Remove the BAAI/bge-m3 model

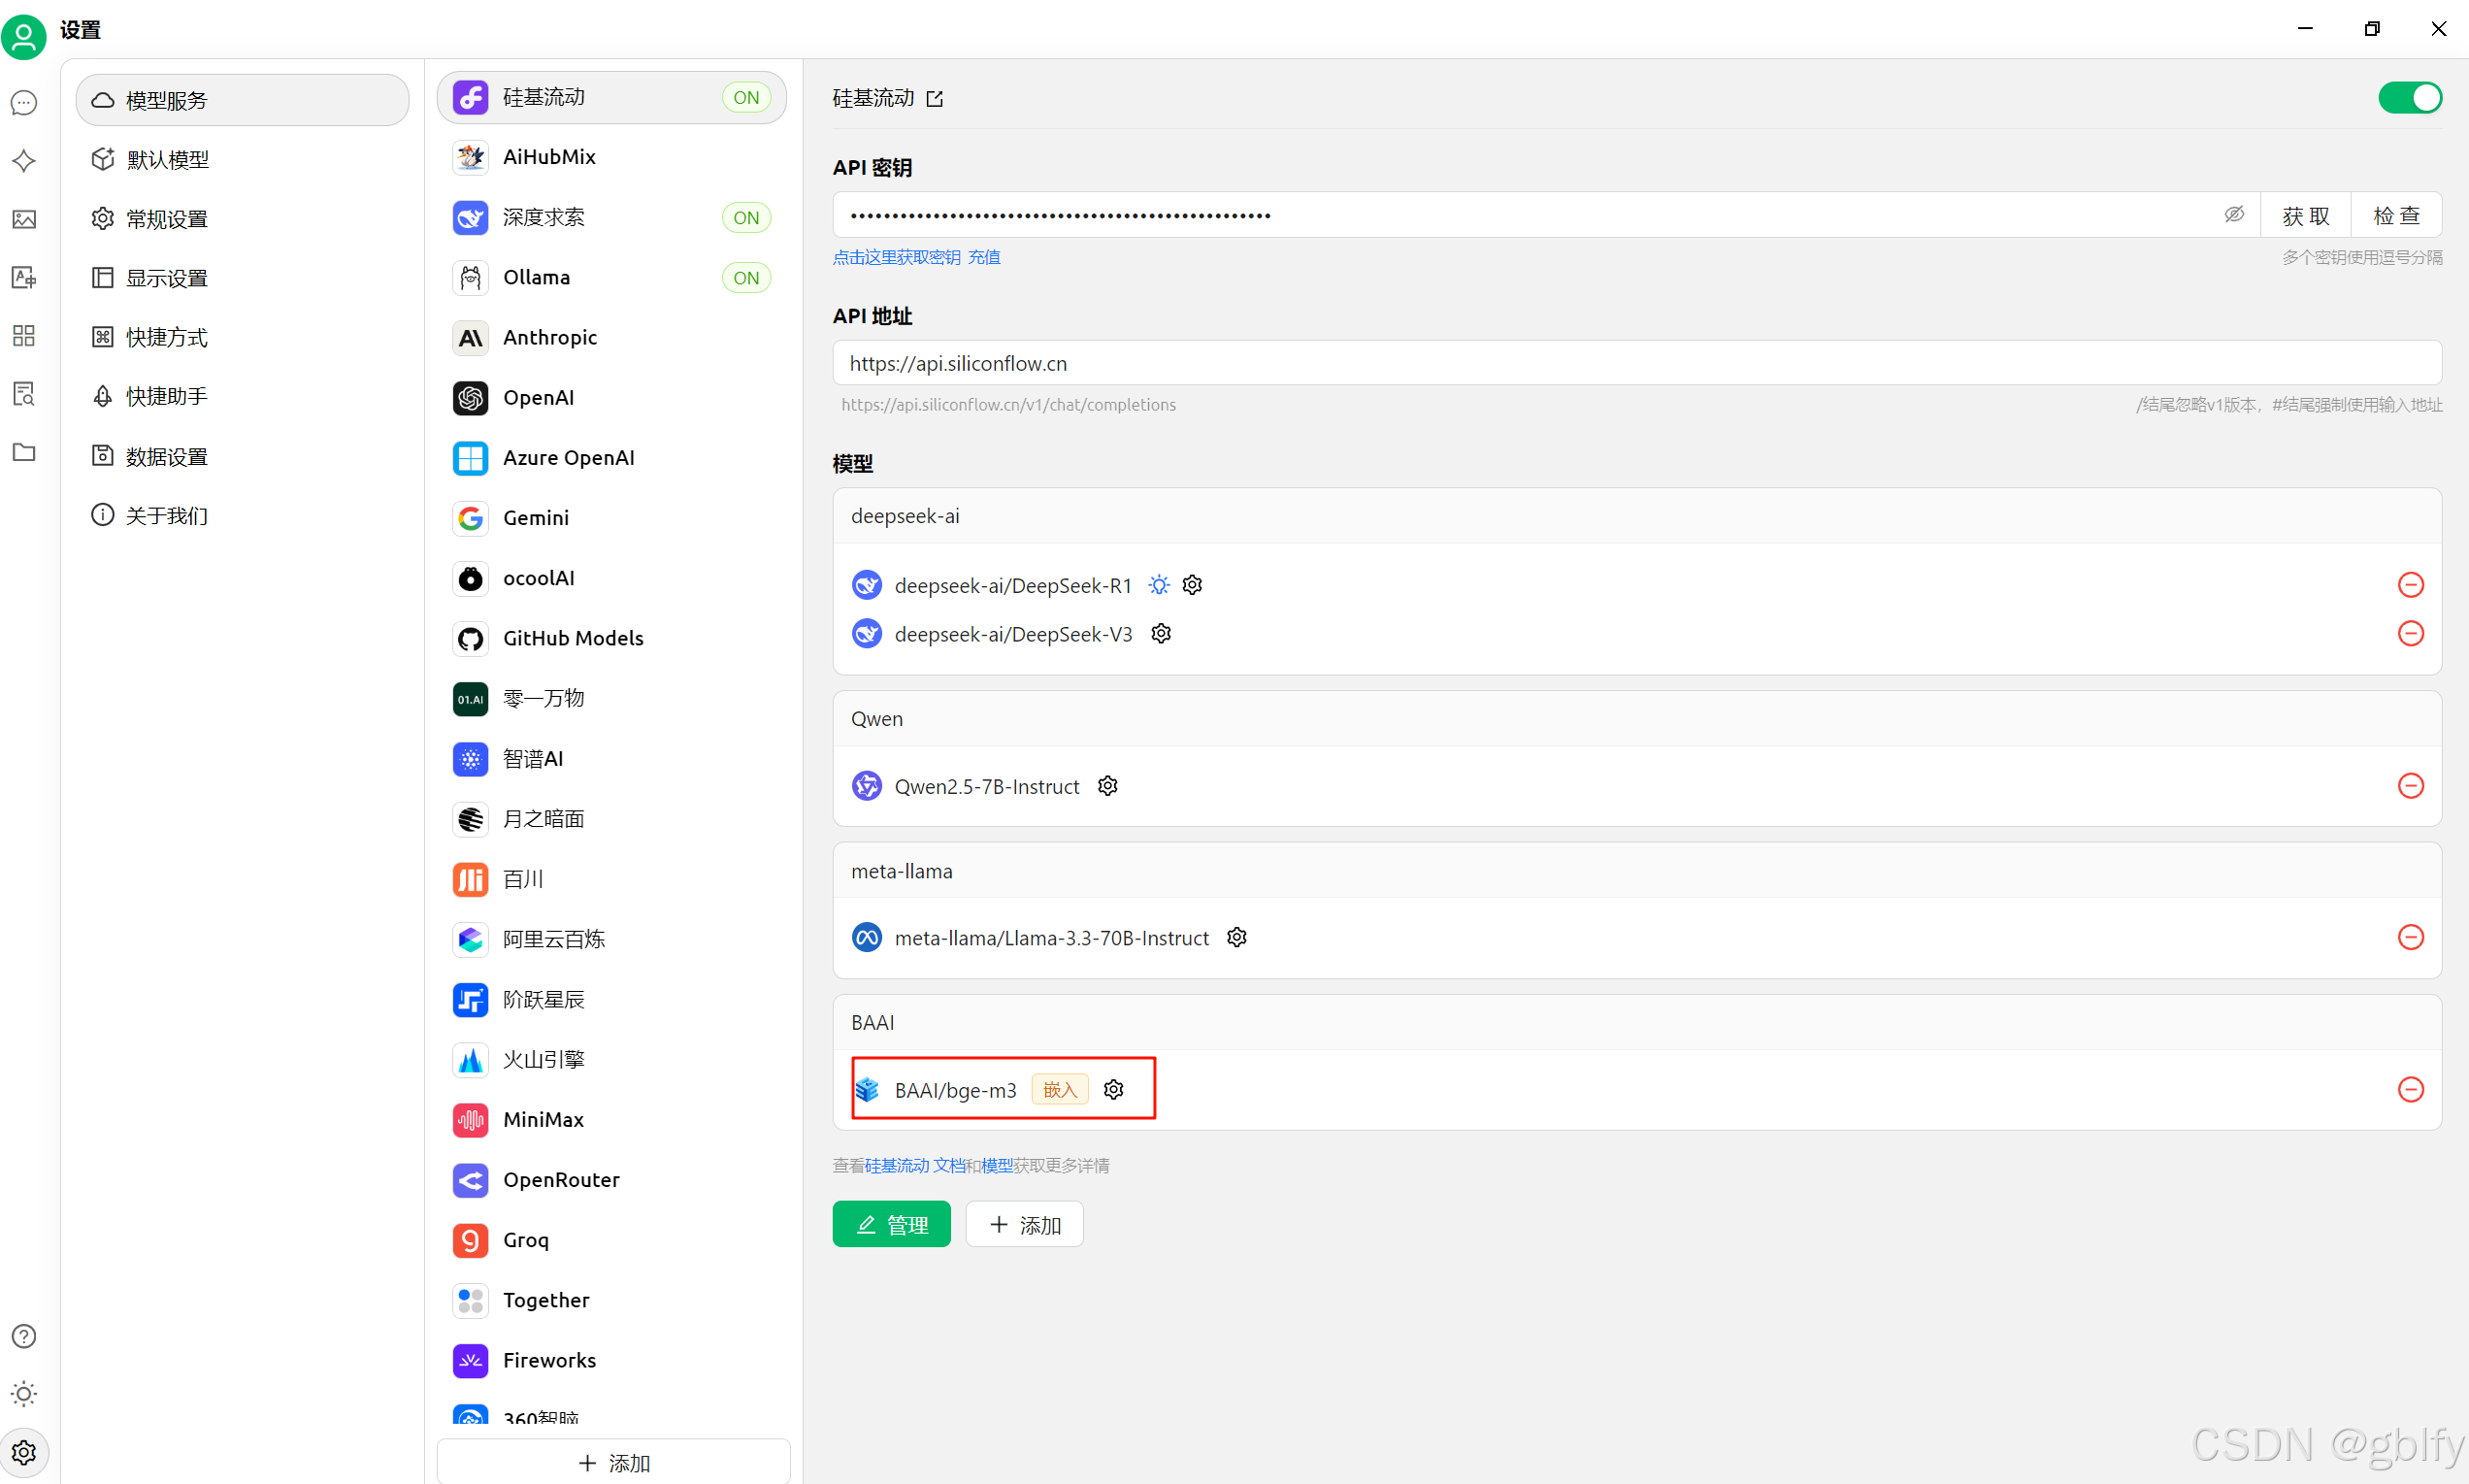pos(2410,1089)
